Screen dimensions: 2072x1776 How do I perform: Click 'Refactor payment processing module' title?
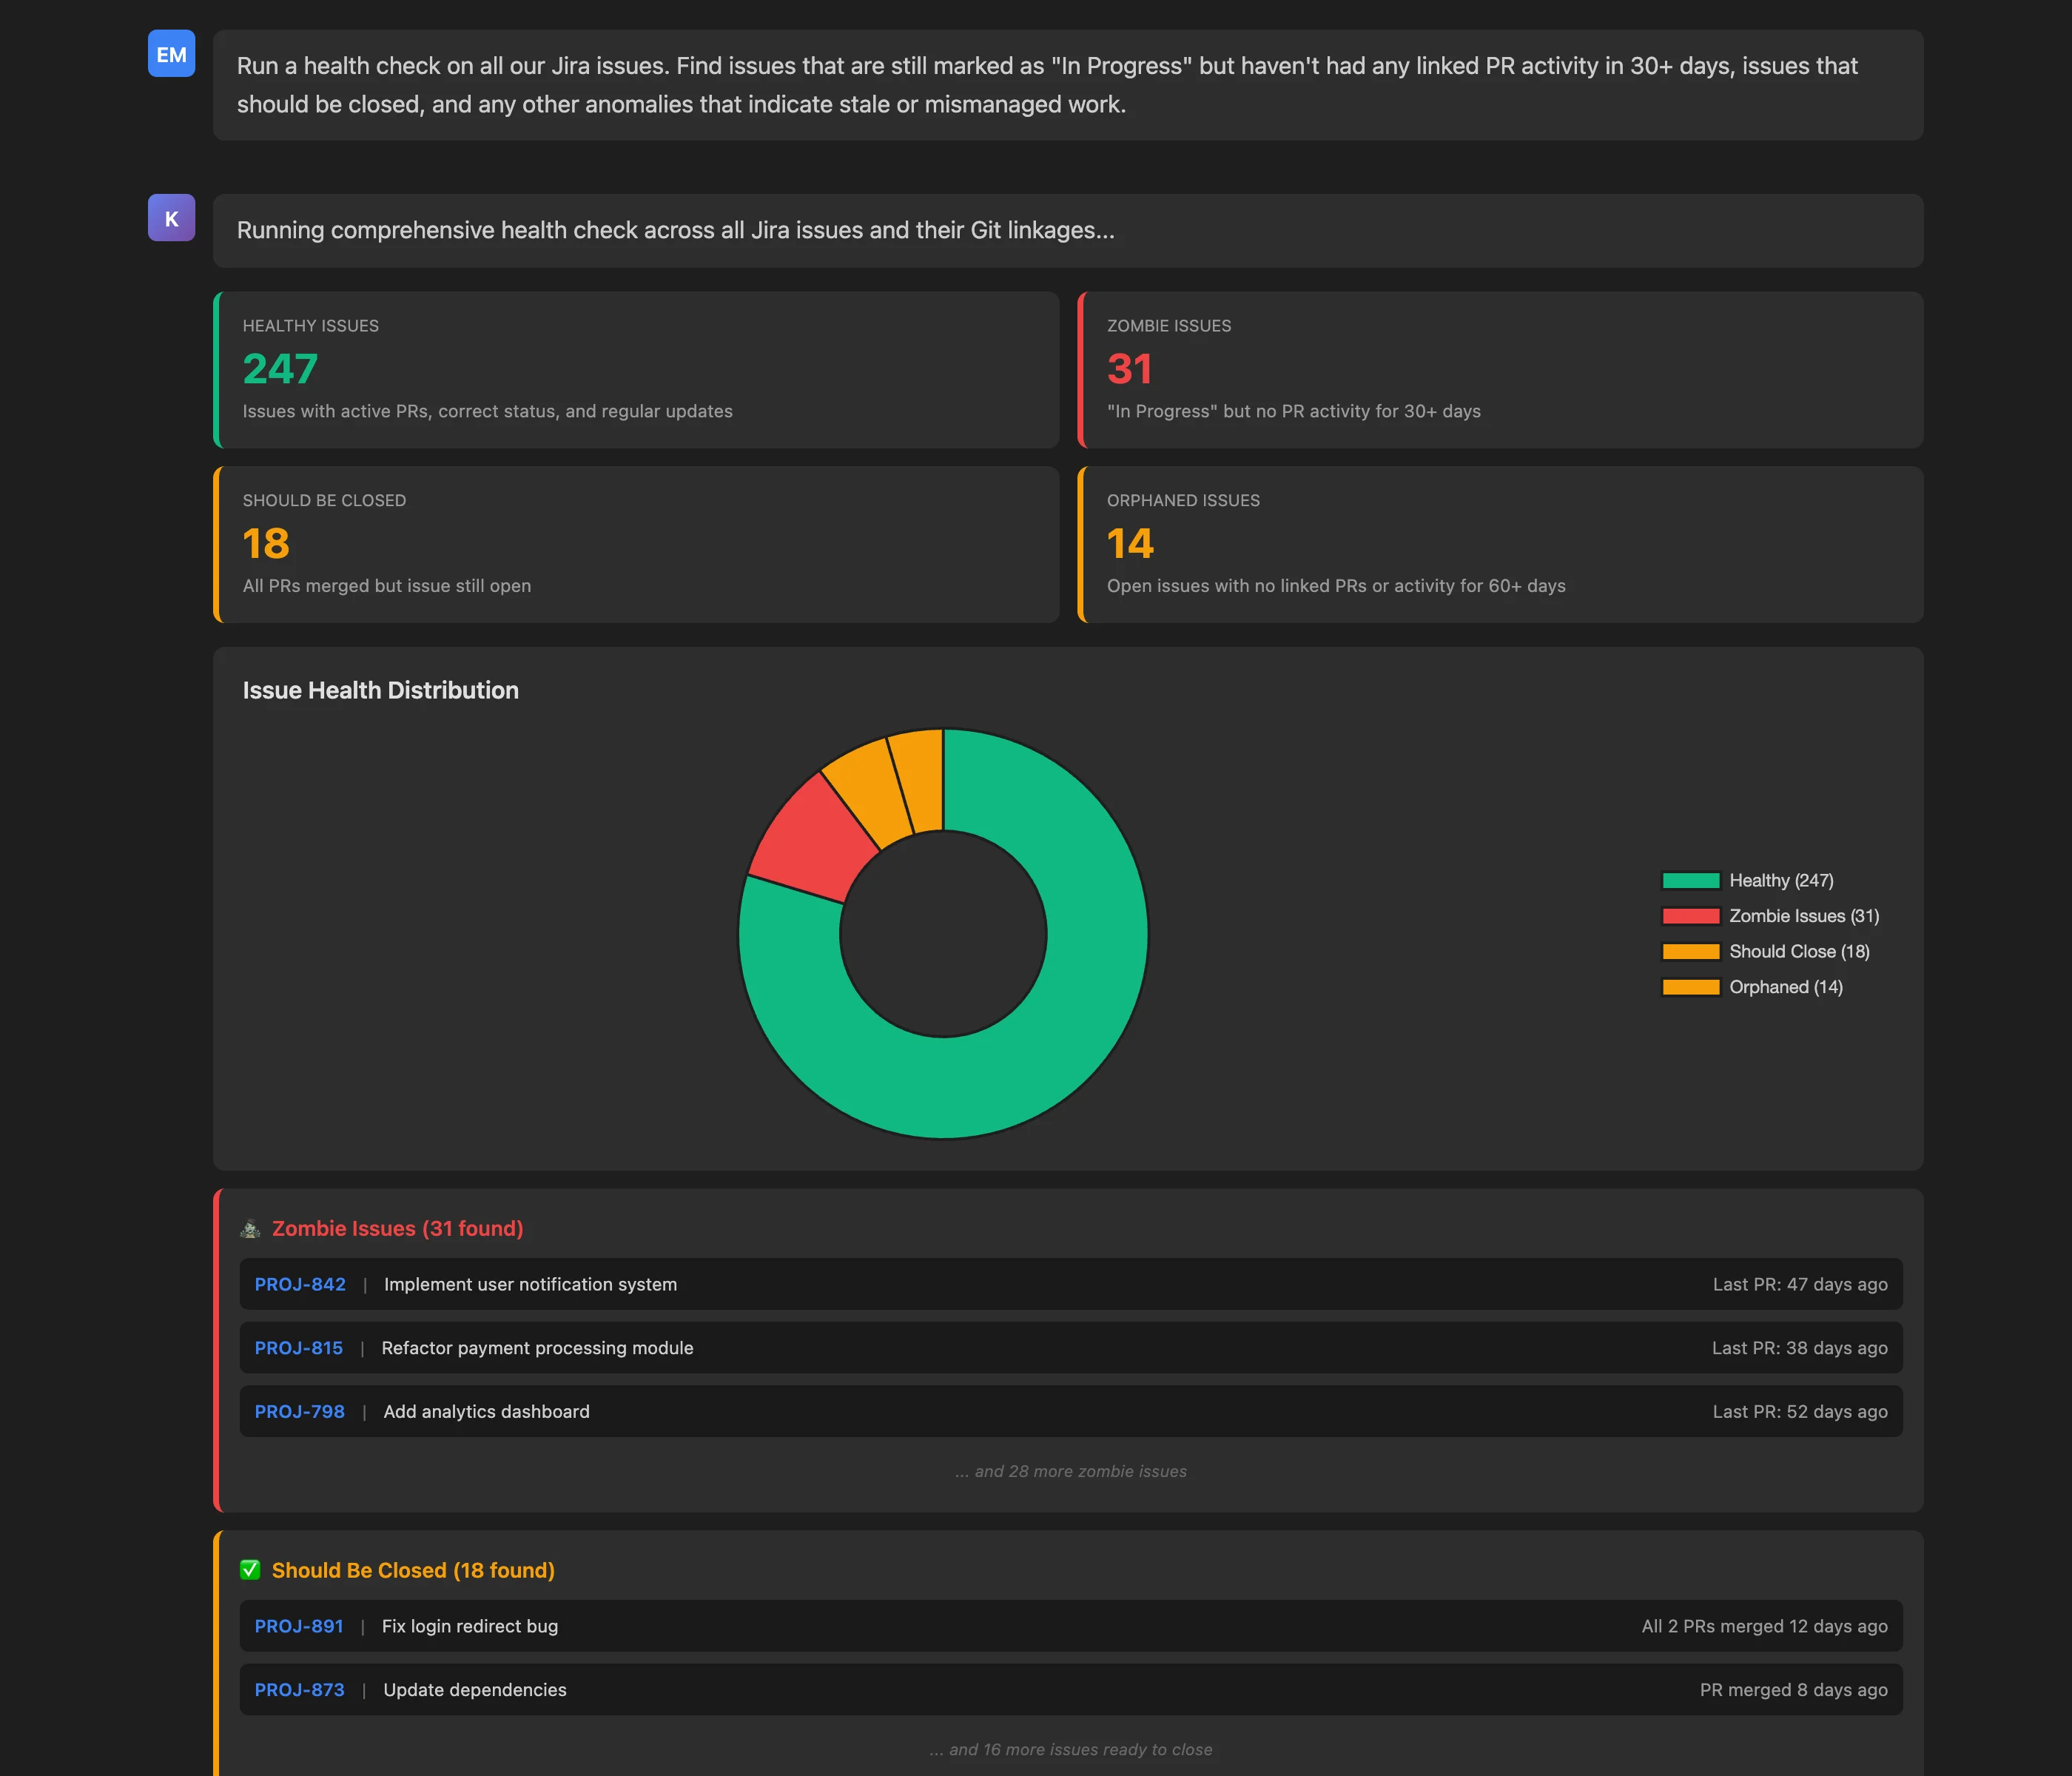(x=537, y=1348)
